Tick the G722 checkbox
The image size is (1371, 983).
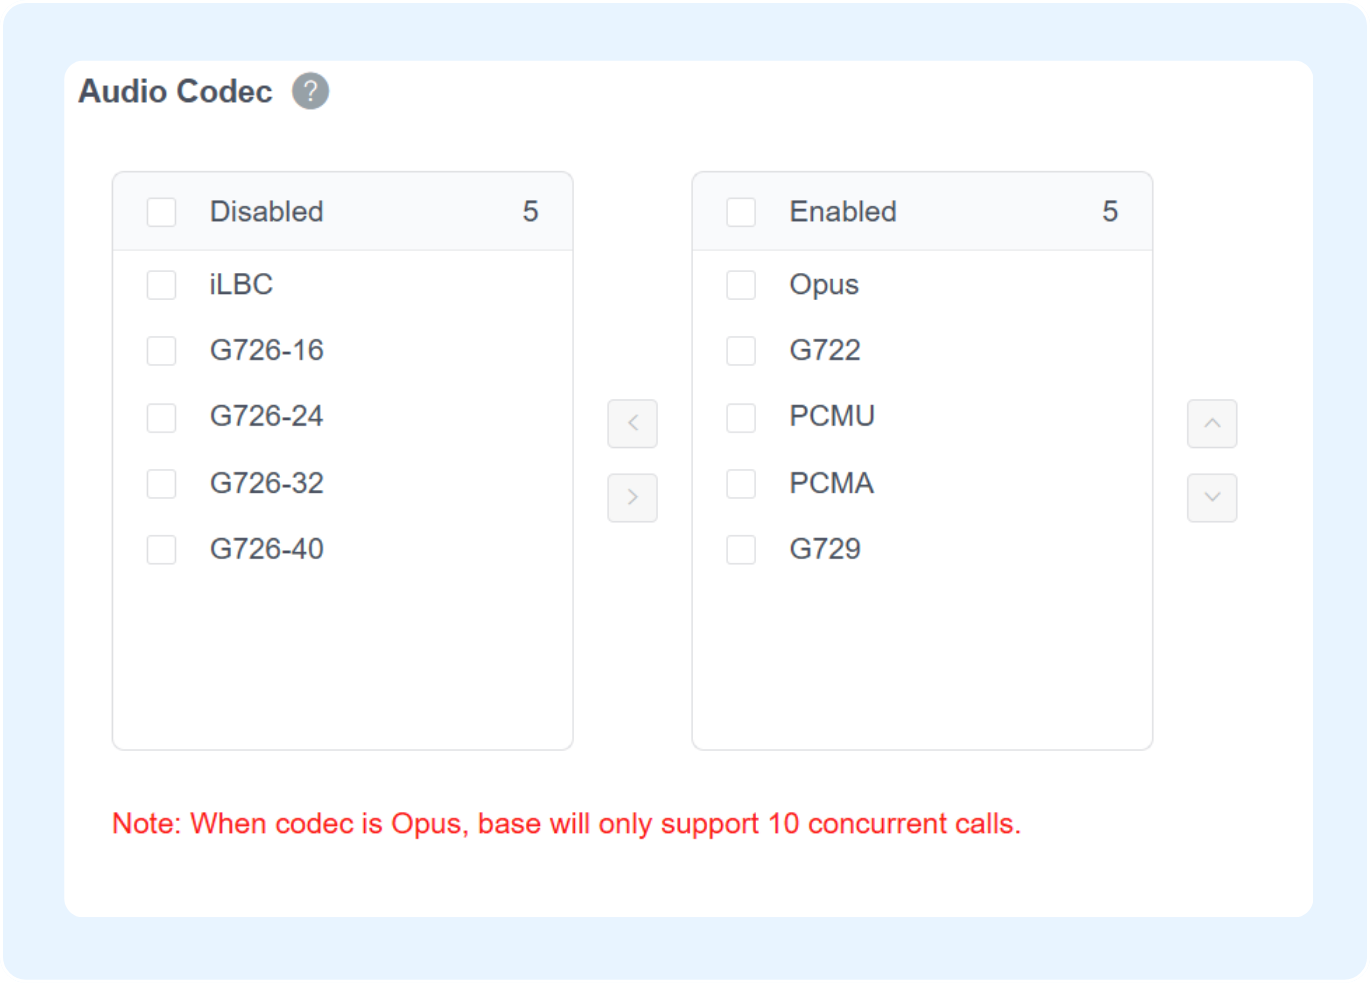(x=741, y=351)
